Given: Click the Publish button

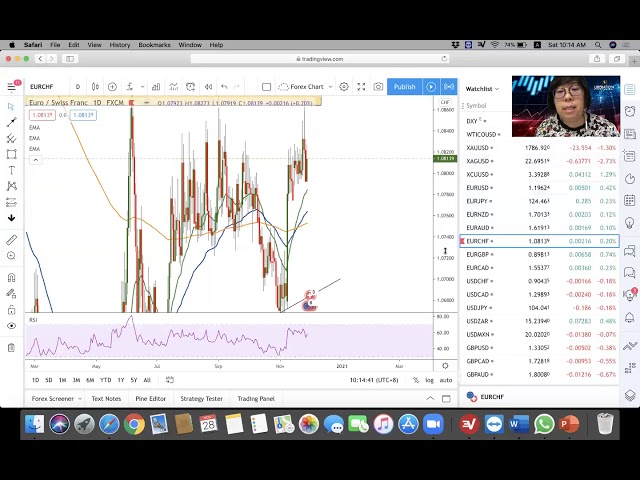Looking at the screenshot, I should point(404,87).
